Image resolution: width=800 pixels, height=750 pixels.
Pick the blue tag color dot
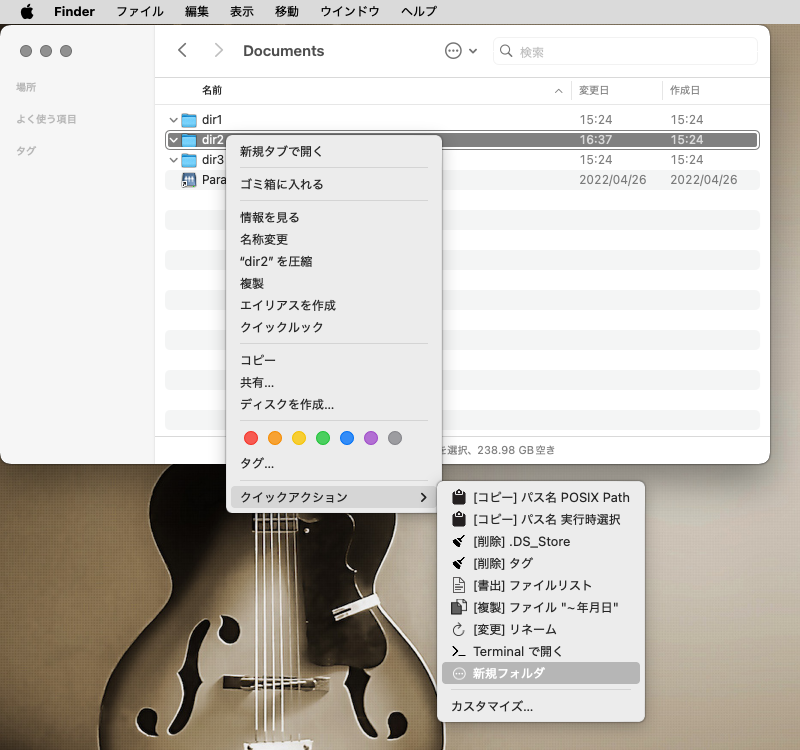[x=347, y=438]
